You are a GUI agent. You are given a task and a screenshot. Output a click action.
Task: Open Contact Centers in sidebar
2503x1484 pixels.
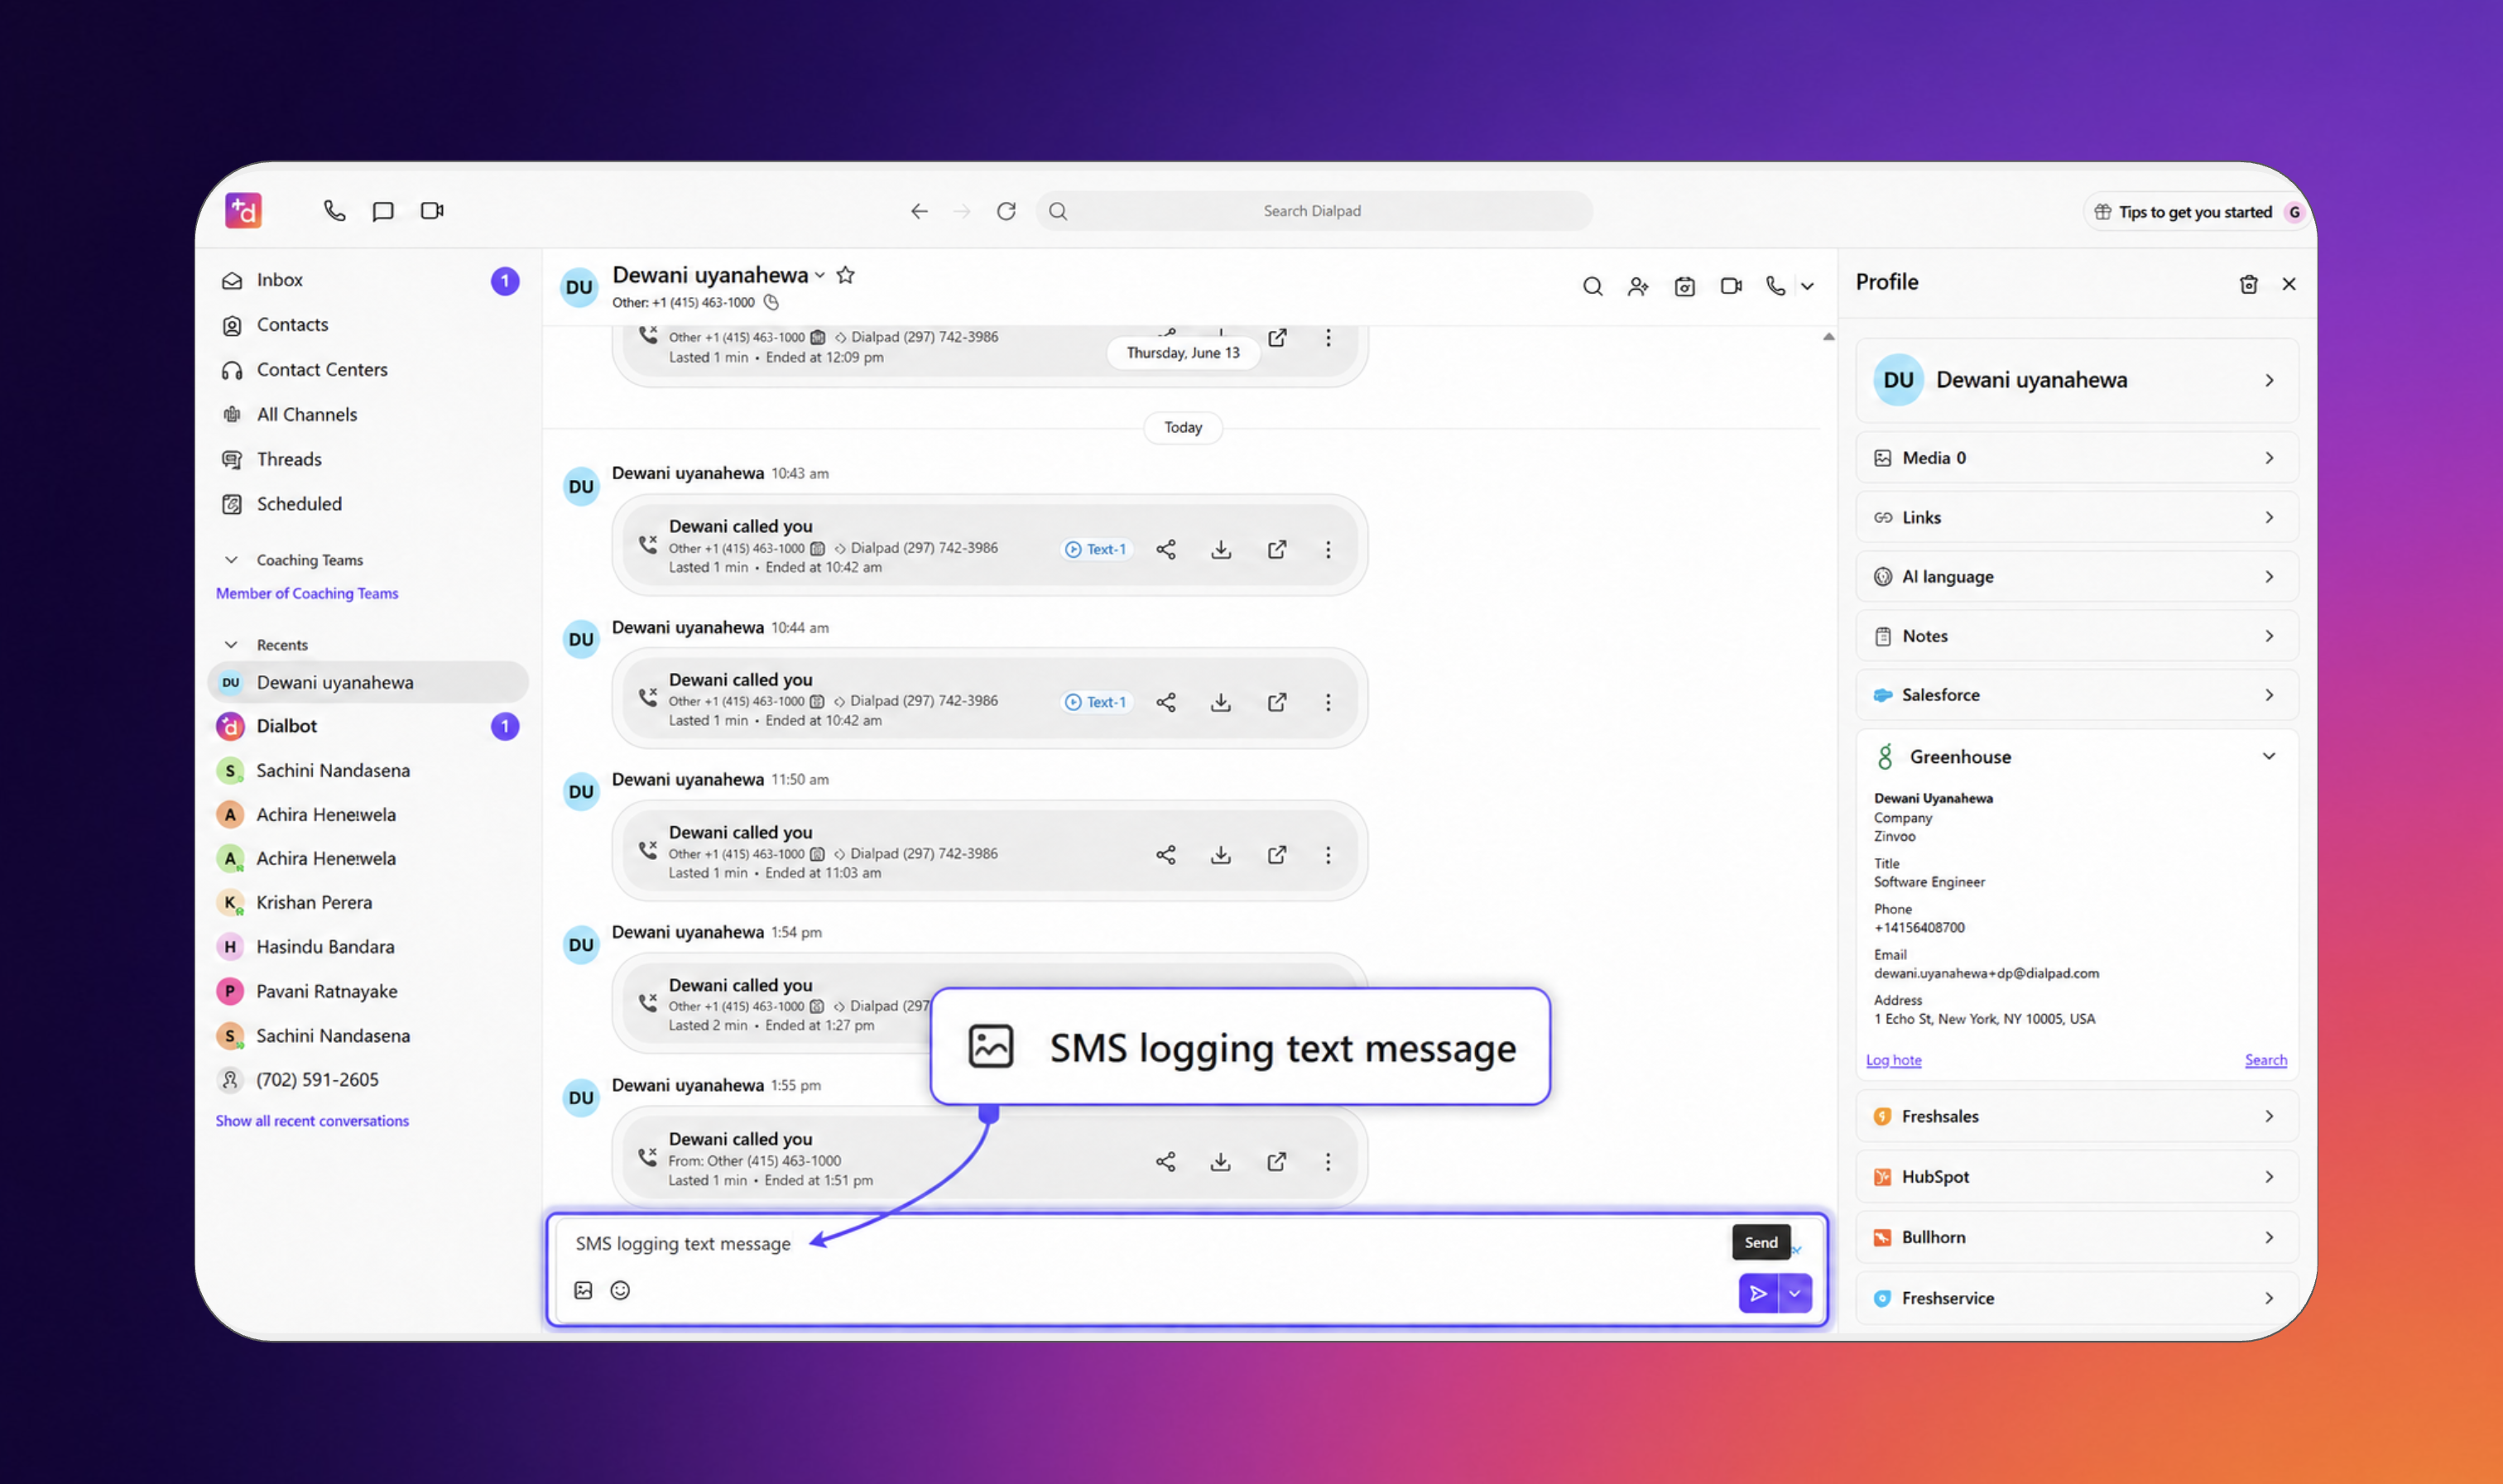tap(368, 370)
